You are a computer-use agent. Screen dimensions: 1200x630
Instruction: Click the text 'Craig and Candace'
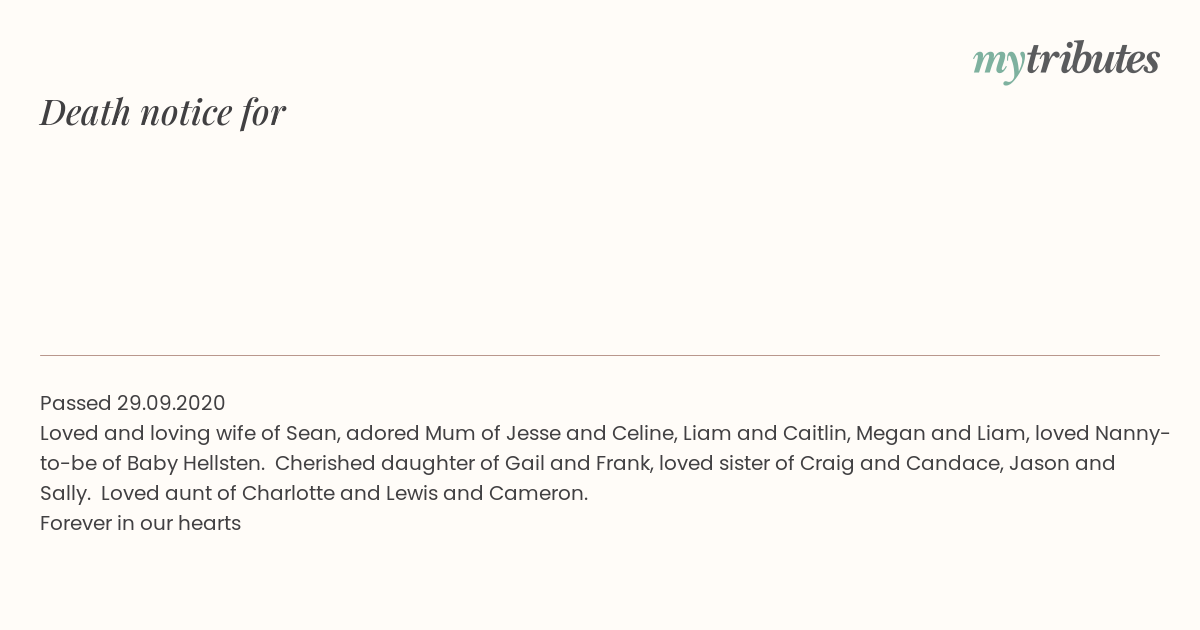click(x=900, y=463)
